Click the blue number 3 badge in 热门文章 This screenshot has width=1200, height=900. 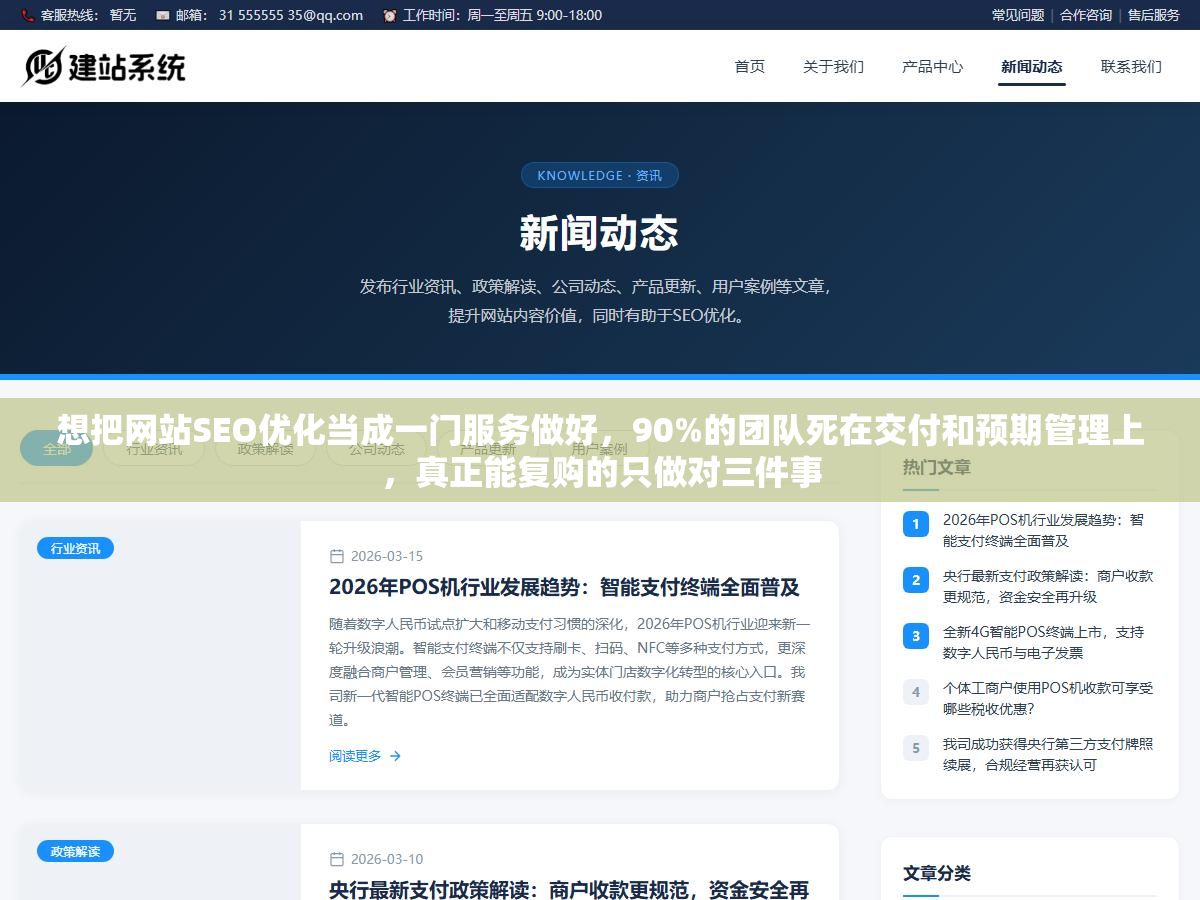[915, 636]
